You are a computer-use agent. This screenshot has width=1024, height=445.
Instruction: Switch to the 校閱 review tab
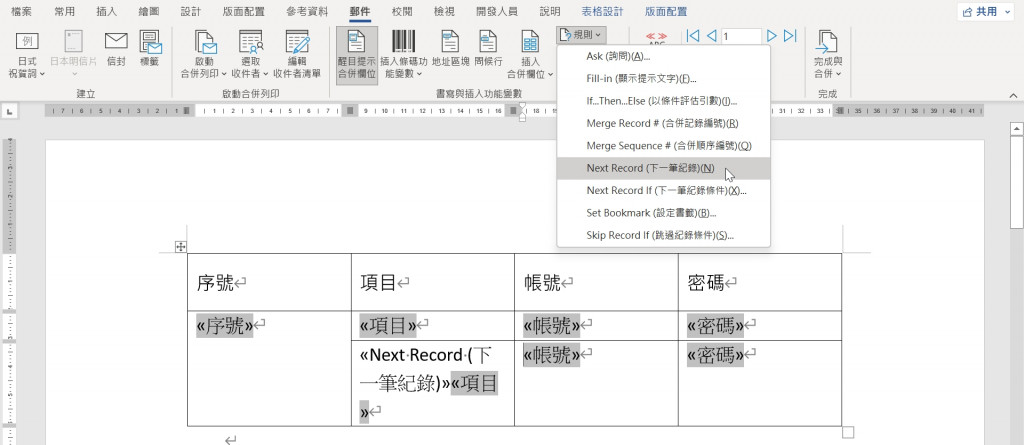[x=402, y=12]
